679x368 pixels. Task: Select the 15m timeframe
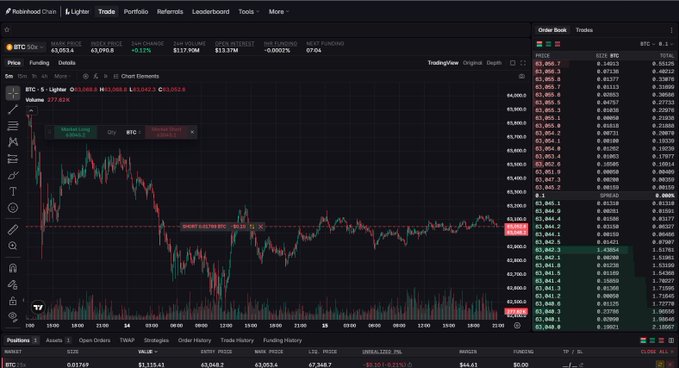[22, 76]
